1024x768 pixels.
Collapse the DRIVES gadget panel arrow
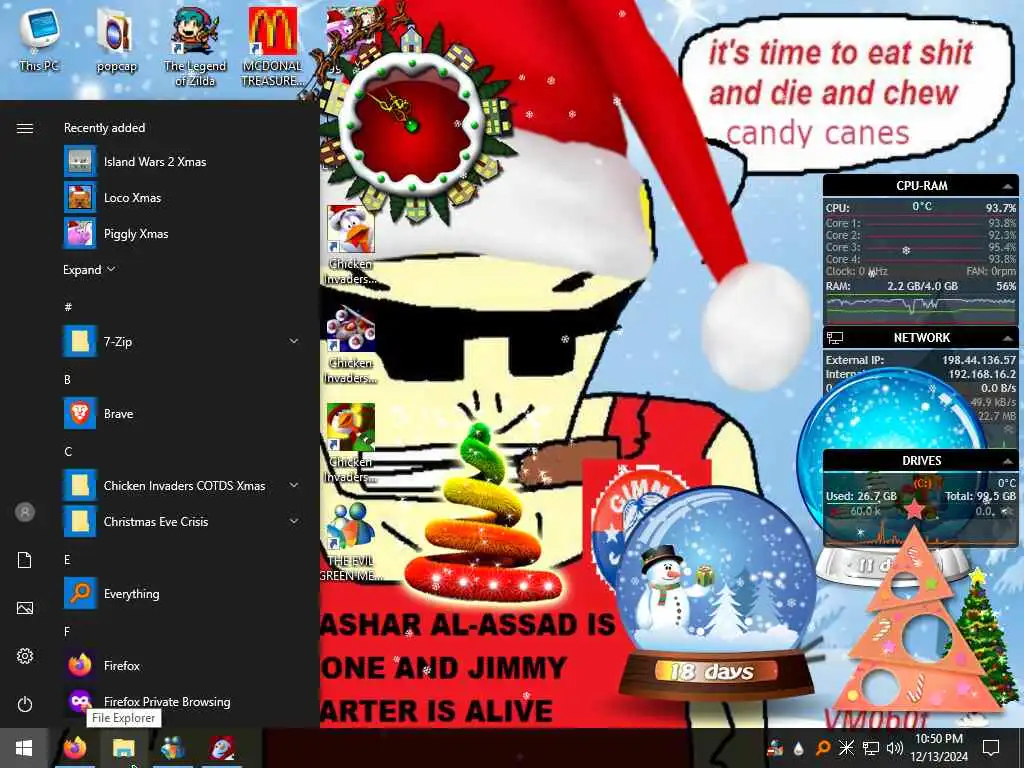click(1008, 461)
